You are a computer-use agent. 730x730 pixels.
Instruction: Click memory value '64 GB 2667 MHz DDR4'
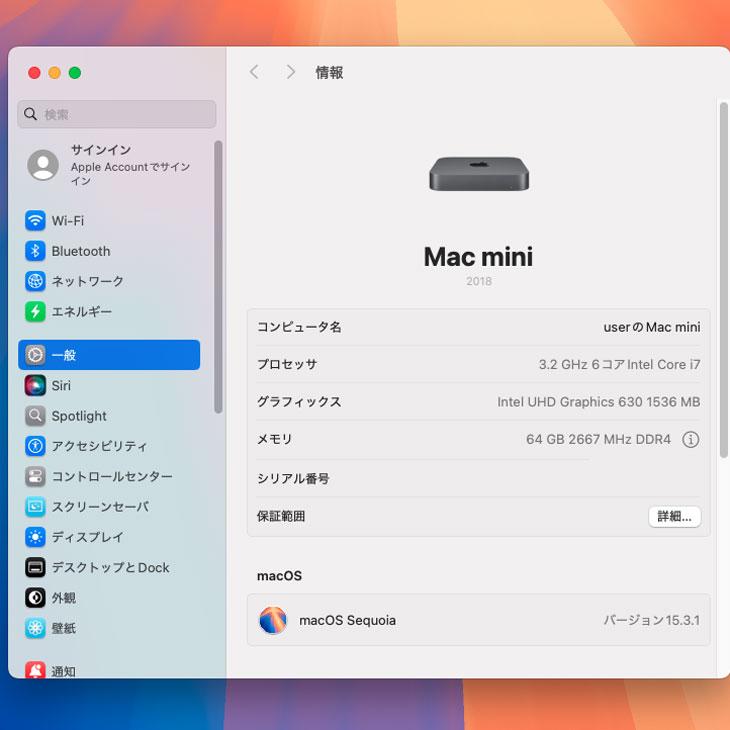(x=598, y=439)
